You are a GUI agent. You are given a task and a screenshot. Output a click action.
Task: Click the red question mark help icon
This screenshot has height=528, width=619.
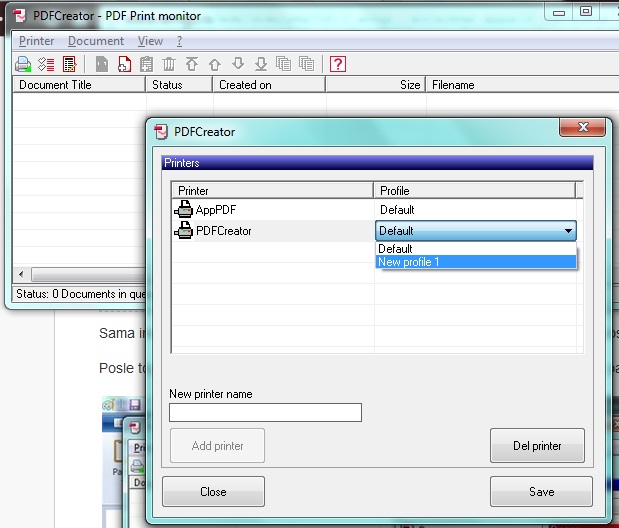338,64
